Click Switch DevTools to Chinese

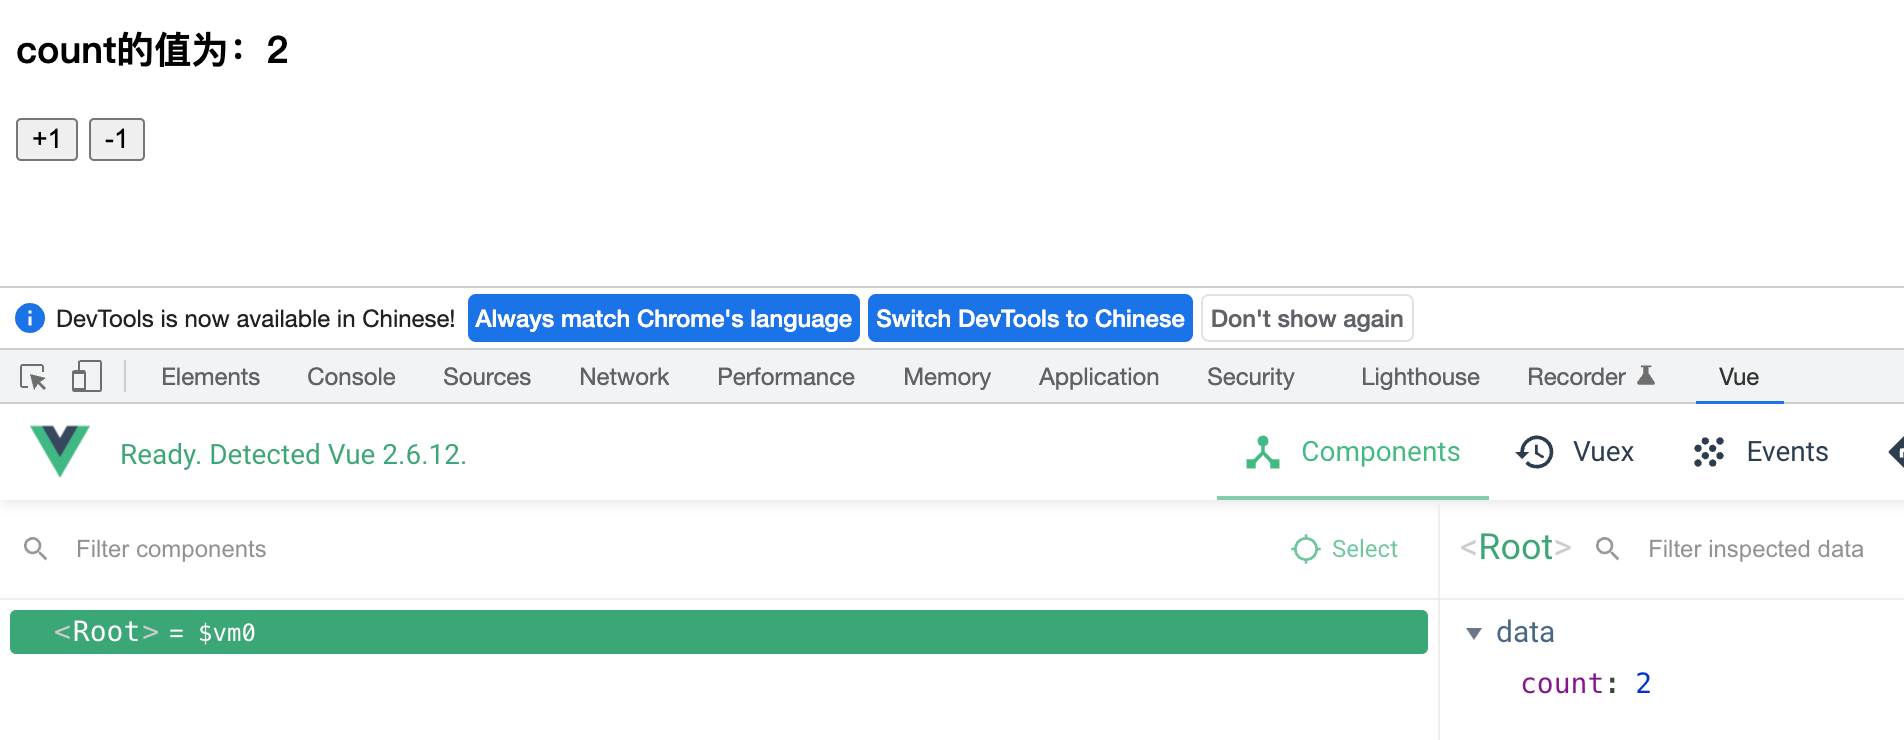(x=1029, y=318)
